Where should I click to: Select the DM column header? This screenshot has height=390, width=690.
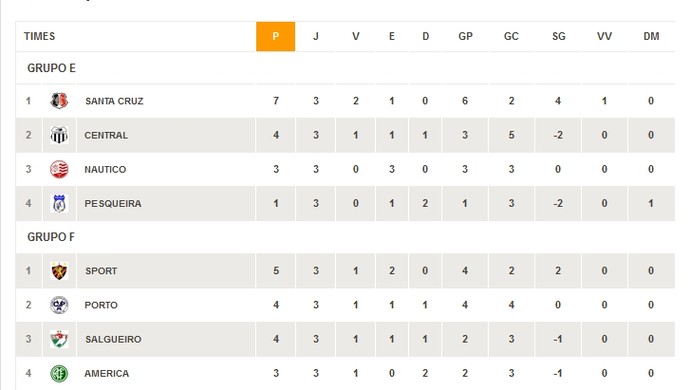point(651,37)
